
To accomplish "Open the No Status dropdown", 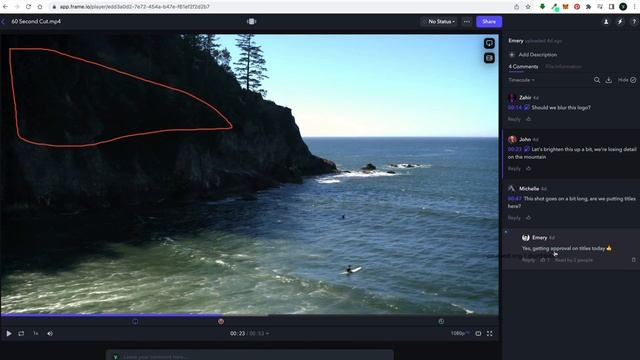I will click(439, 22).
